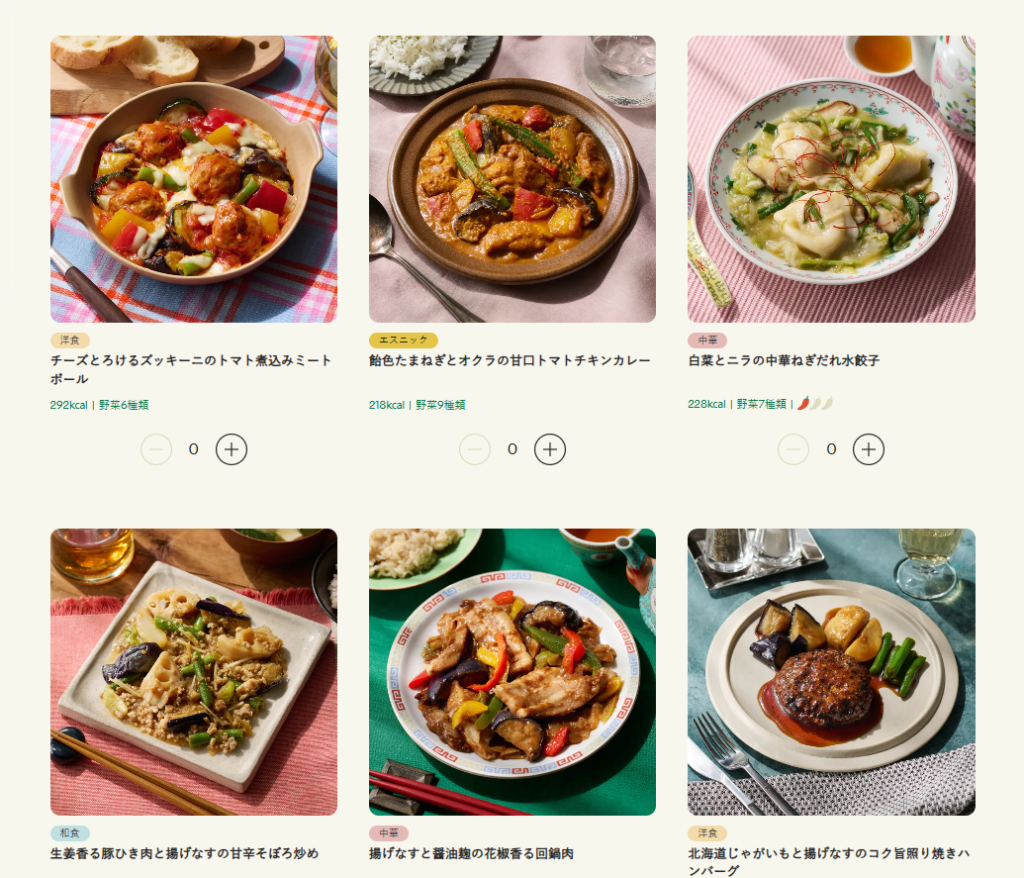Decrease quantity of tomato meatball dish
Viewport: 1024px width, 878px height.
(x=156, y=450)
